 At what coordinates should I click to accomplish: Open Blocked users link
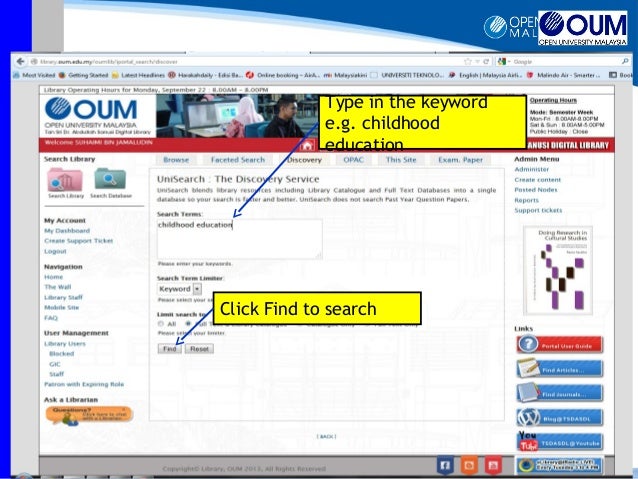(x=61, y=354)
